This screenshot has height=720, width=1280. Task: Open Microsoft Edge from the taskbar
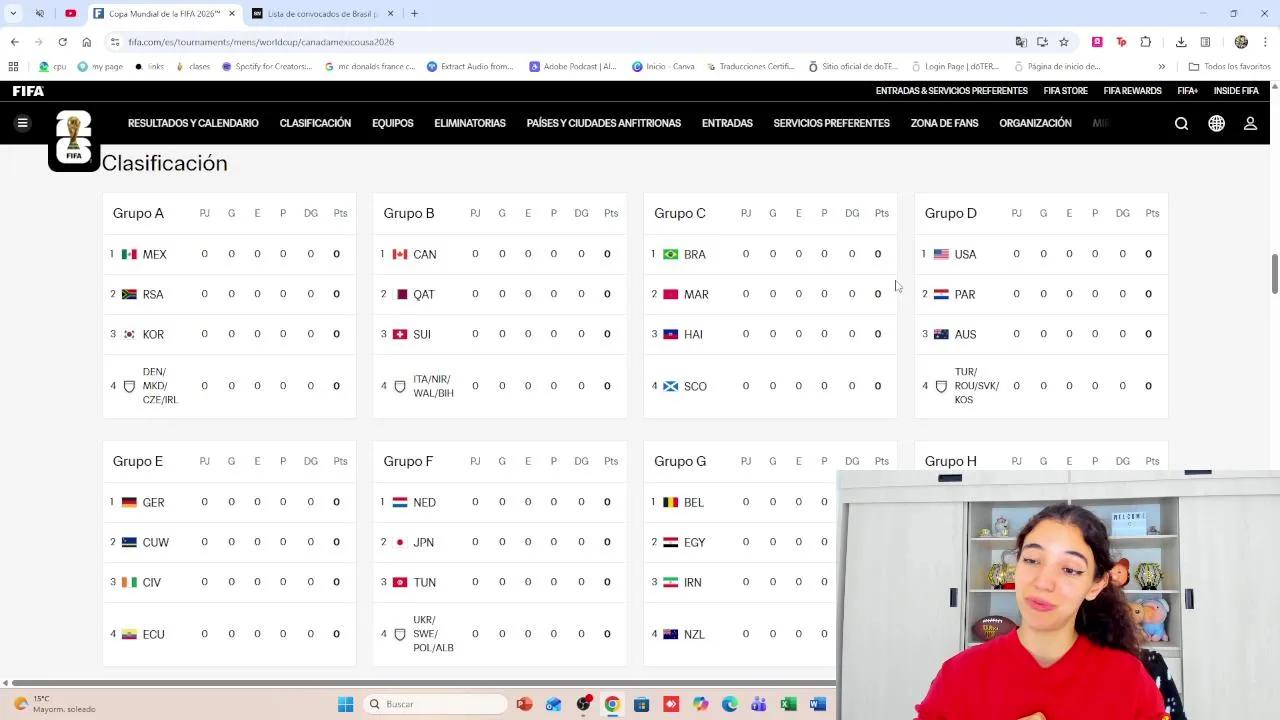pos(729,704)
